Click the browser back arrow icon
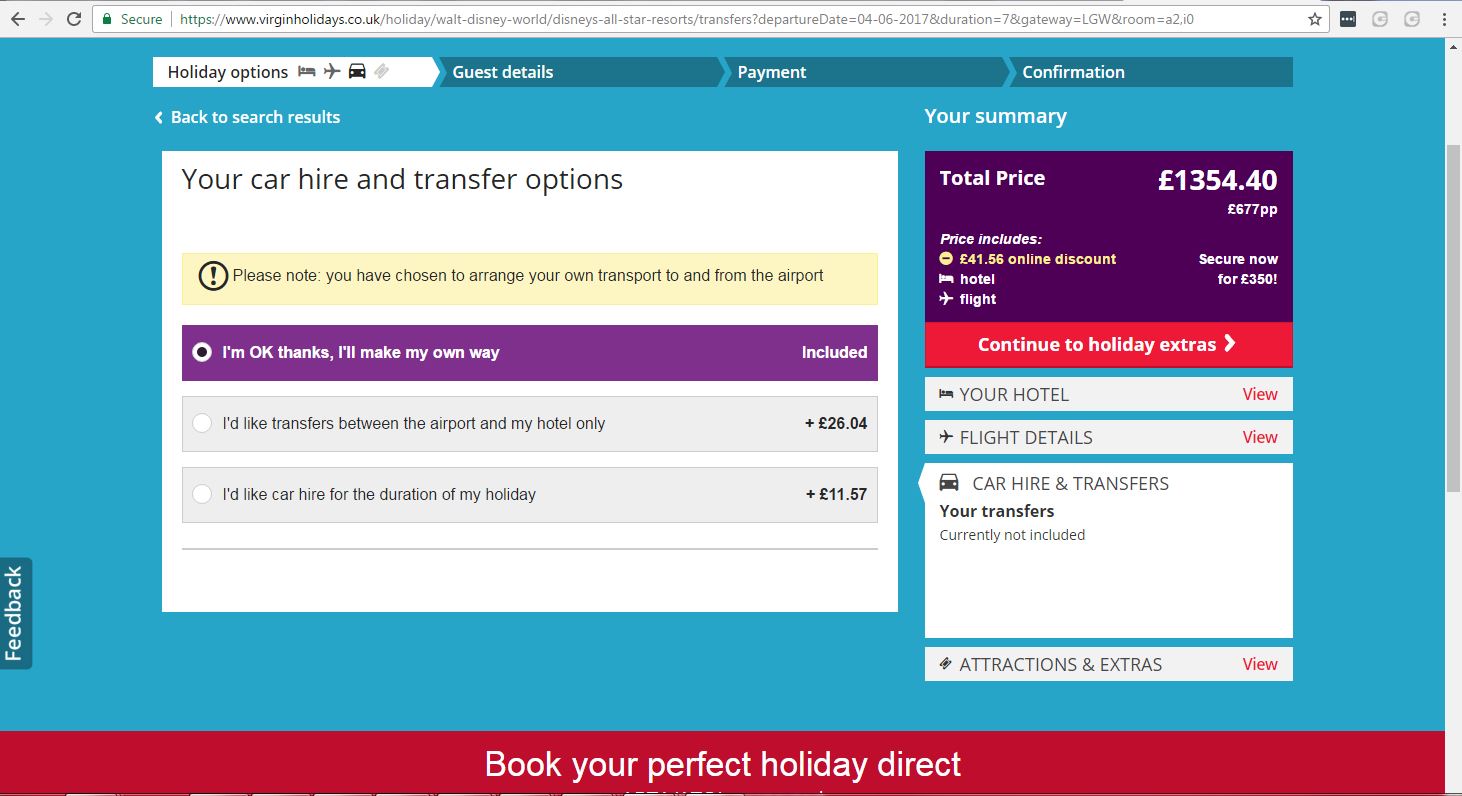Screen dimensions: 1462x796 pos(17,19)
